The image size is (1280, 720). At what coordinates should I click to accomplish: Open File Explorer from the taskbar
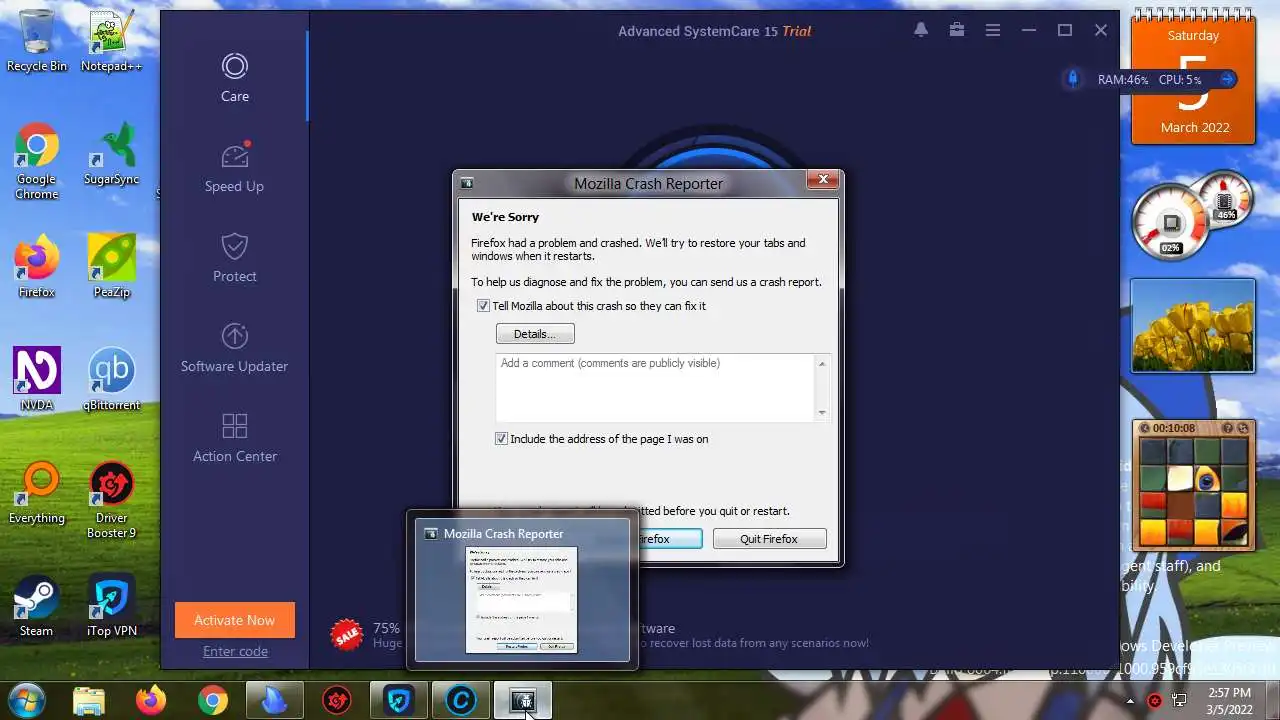tap(89, 701)
